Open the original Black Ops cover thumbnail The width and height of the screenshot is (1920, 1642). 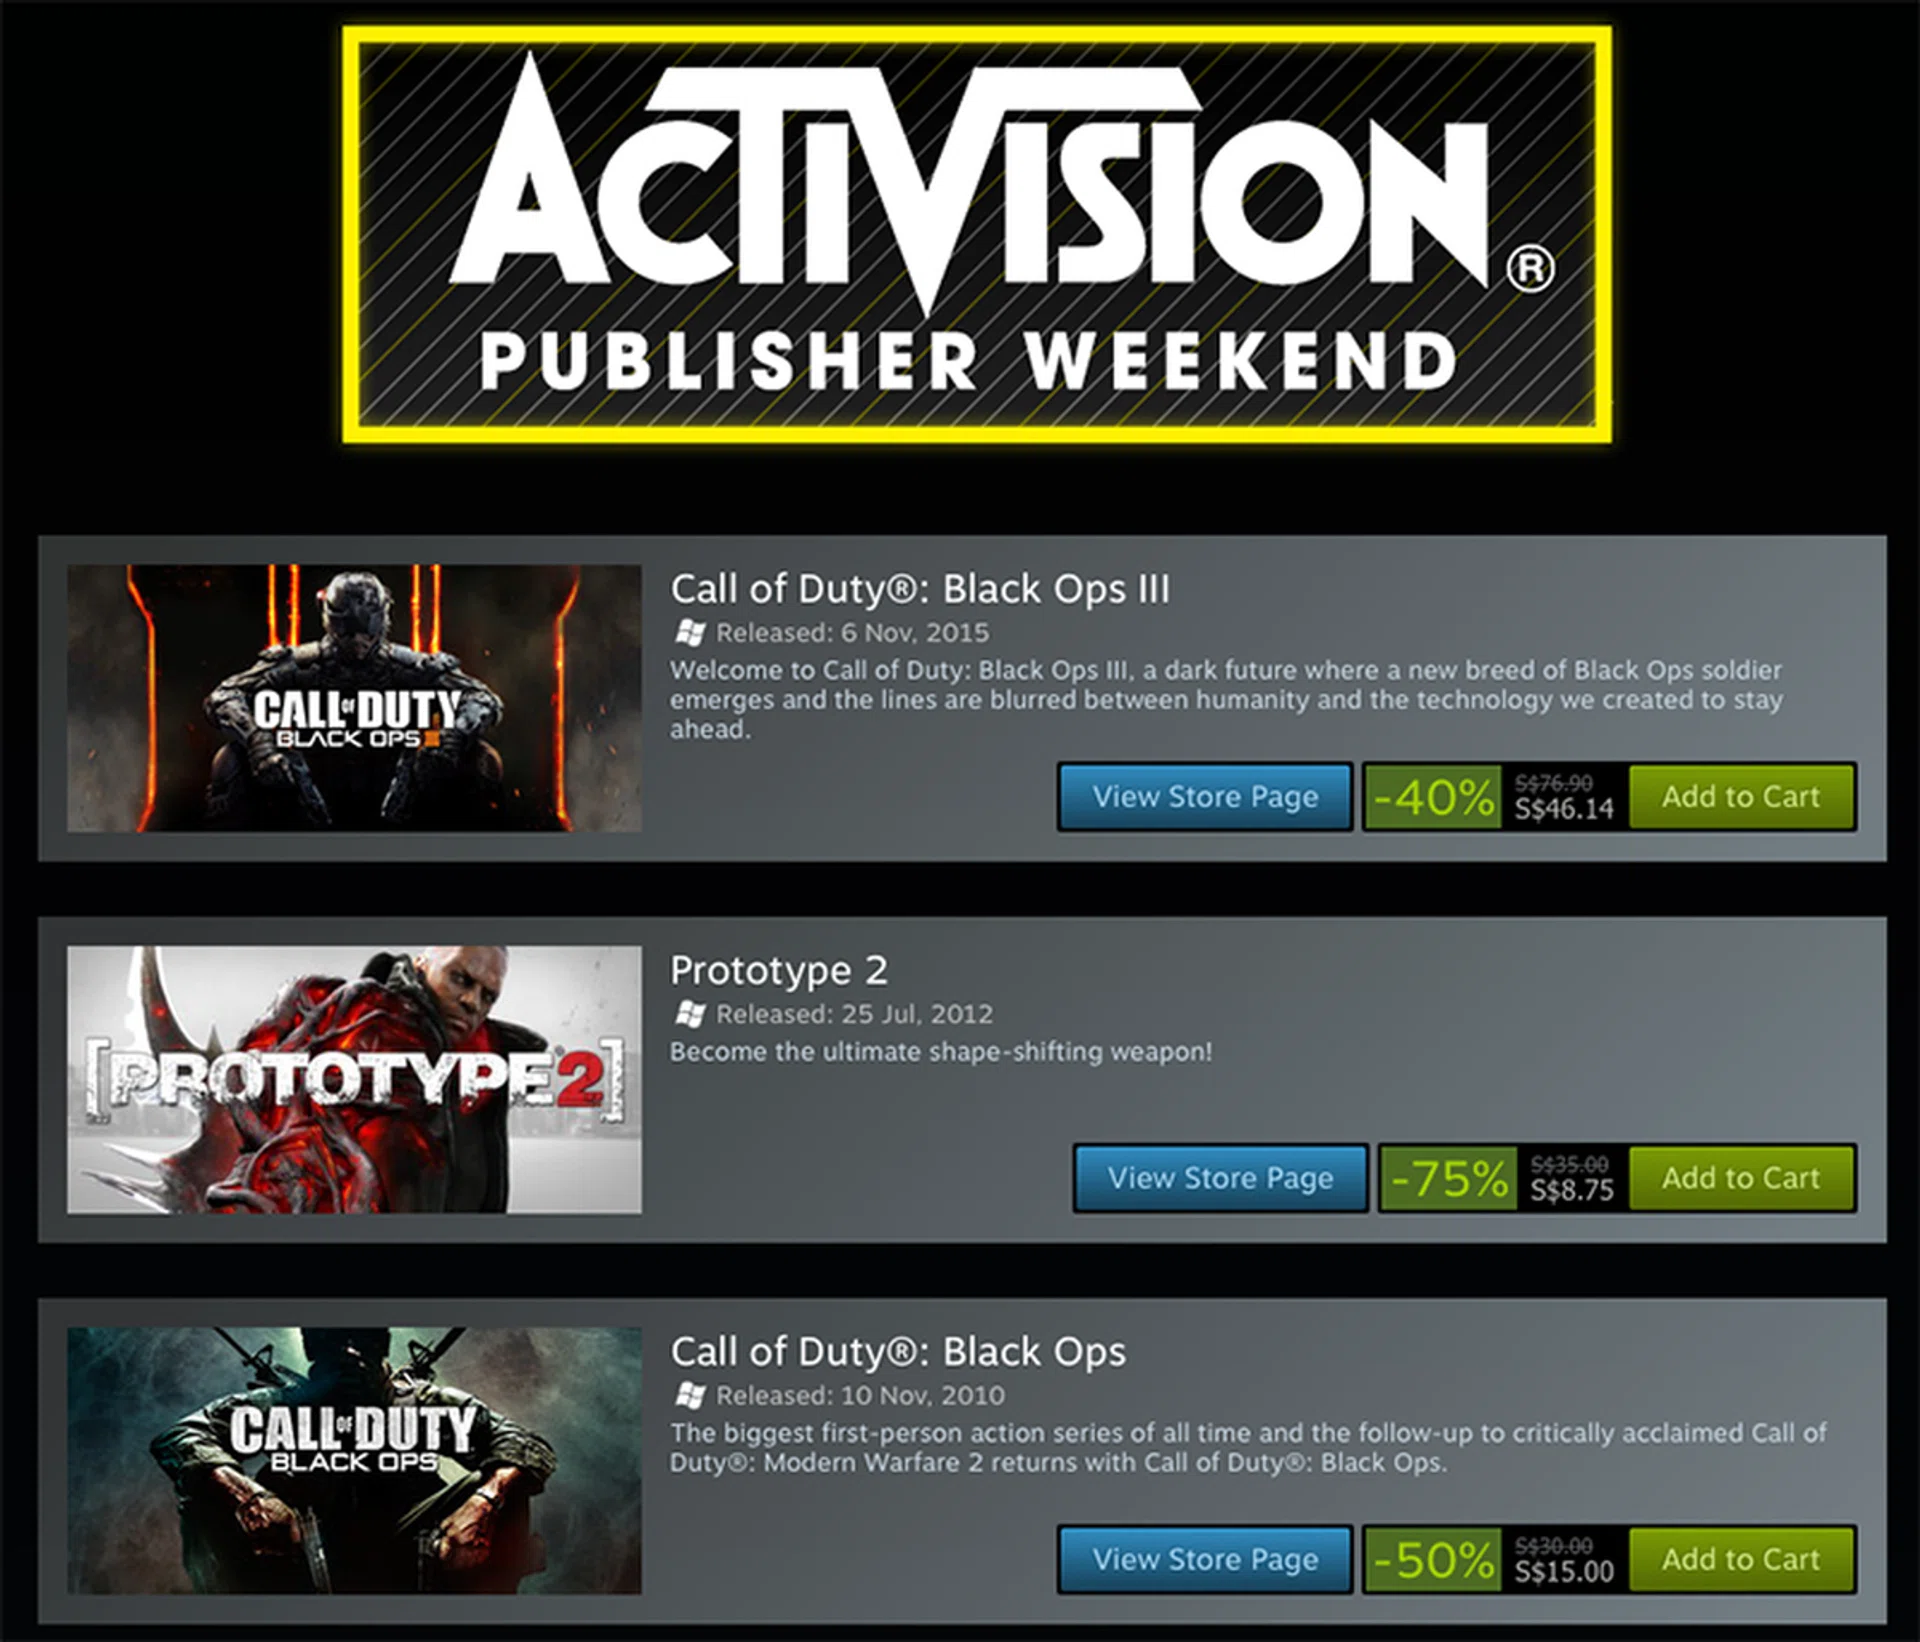(x=354, y=1461)
